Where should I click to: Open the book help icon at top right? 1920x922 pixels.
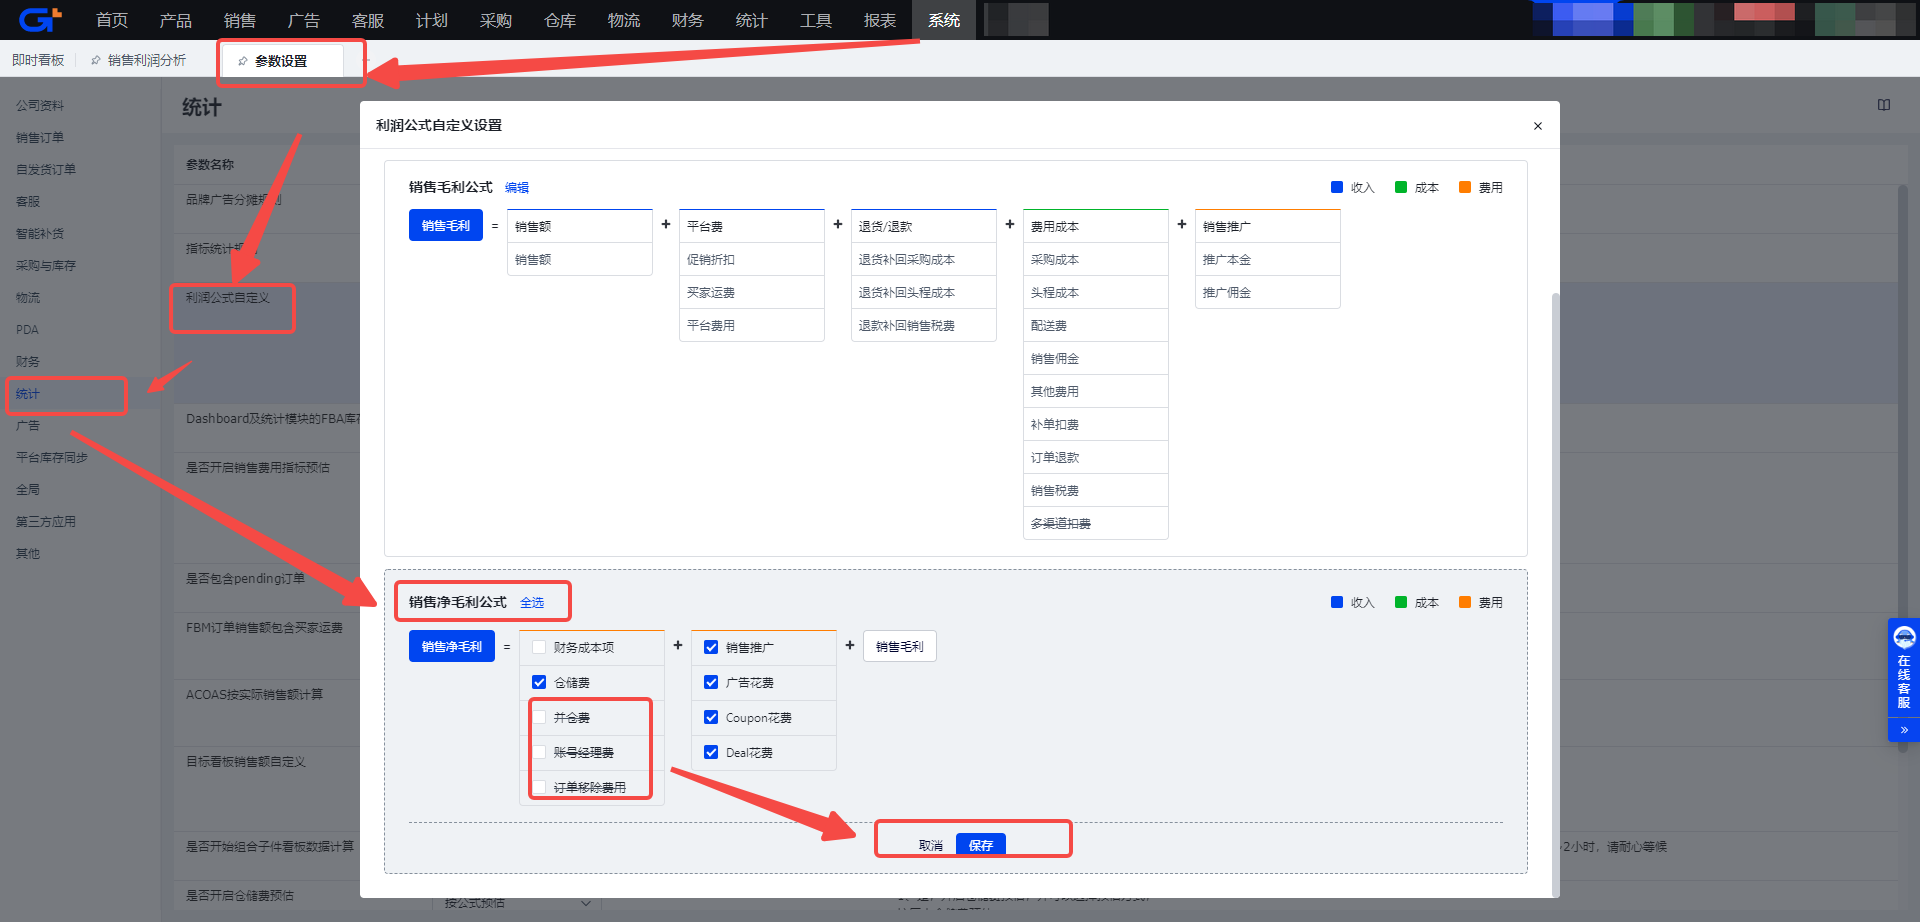coord(1884,105)
